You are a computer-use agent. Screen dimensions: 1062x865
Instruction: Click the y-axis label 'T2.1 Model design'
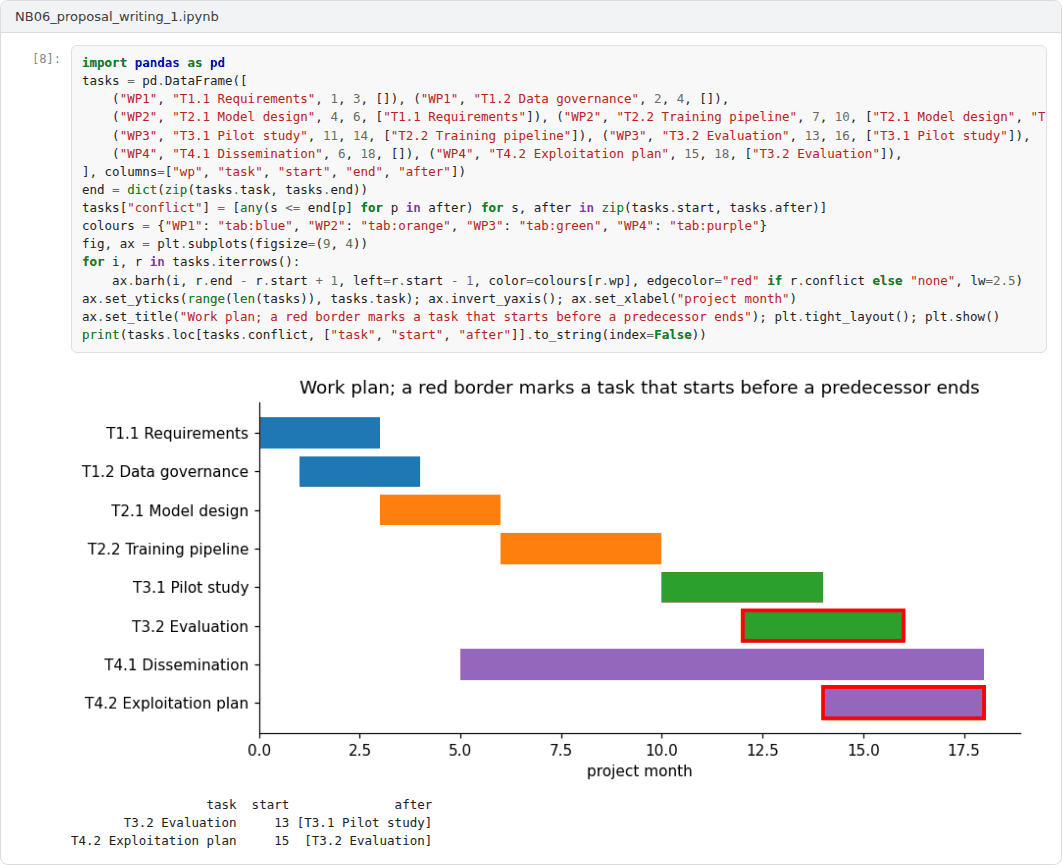pyautogui.click(x=180, y=511)
